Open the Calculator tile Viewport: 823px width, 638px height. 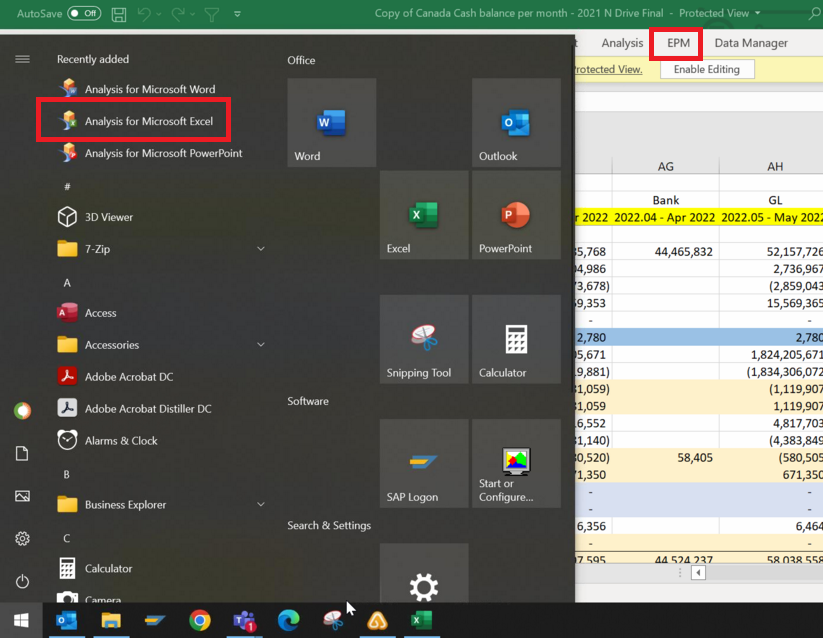click(516, 339)
